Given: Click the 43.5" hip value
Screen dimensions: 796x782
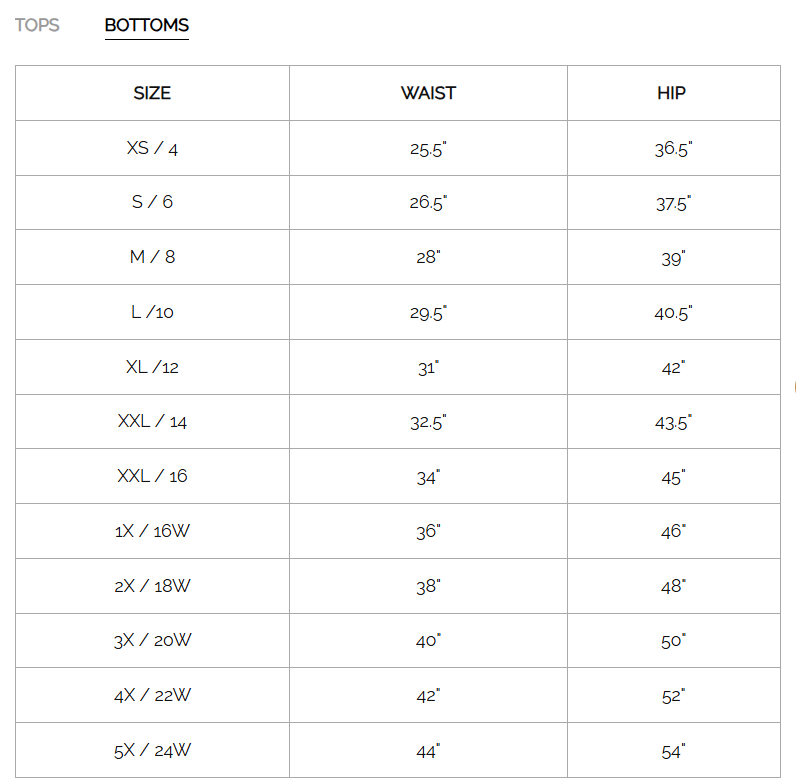Looking at the screenshot, I should [673, 422].
